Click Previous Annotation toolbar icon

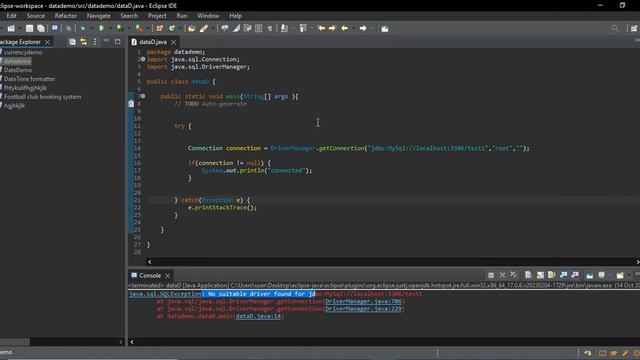(x=303, y=28)
